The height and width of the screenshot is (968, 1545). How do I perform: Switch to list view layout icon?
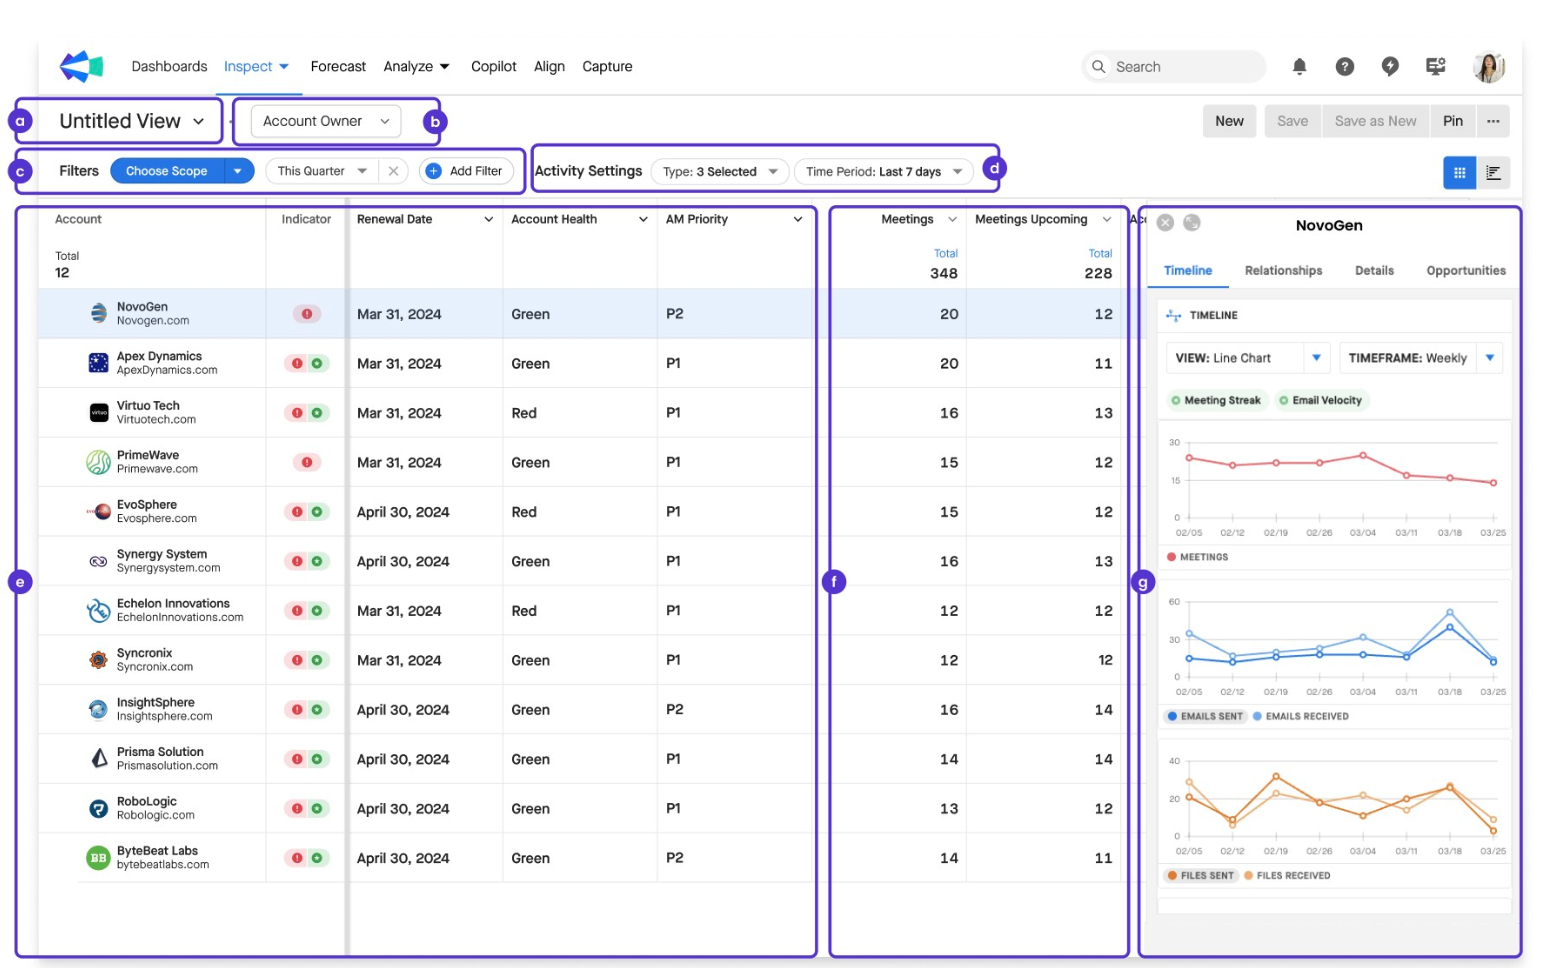(1493, 173)
